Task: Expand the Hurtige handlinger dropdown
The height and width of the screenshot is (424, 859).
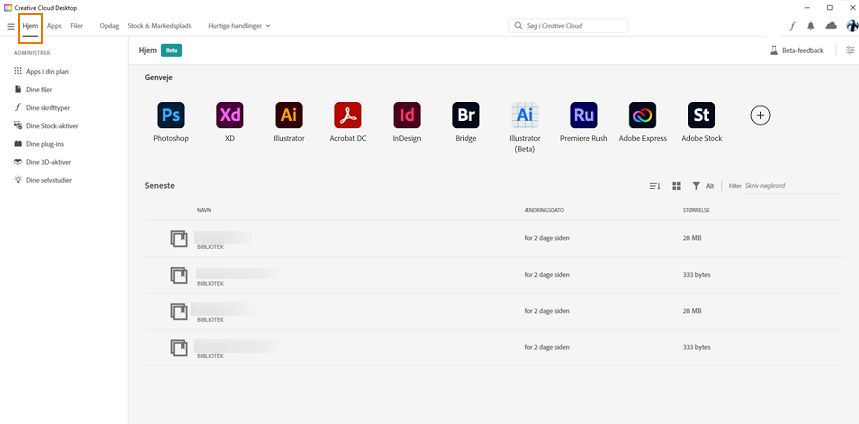Action: coord(239,26)
